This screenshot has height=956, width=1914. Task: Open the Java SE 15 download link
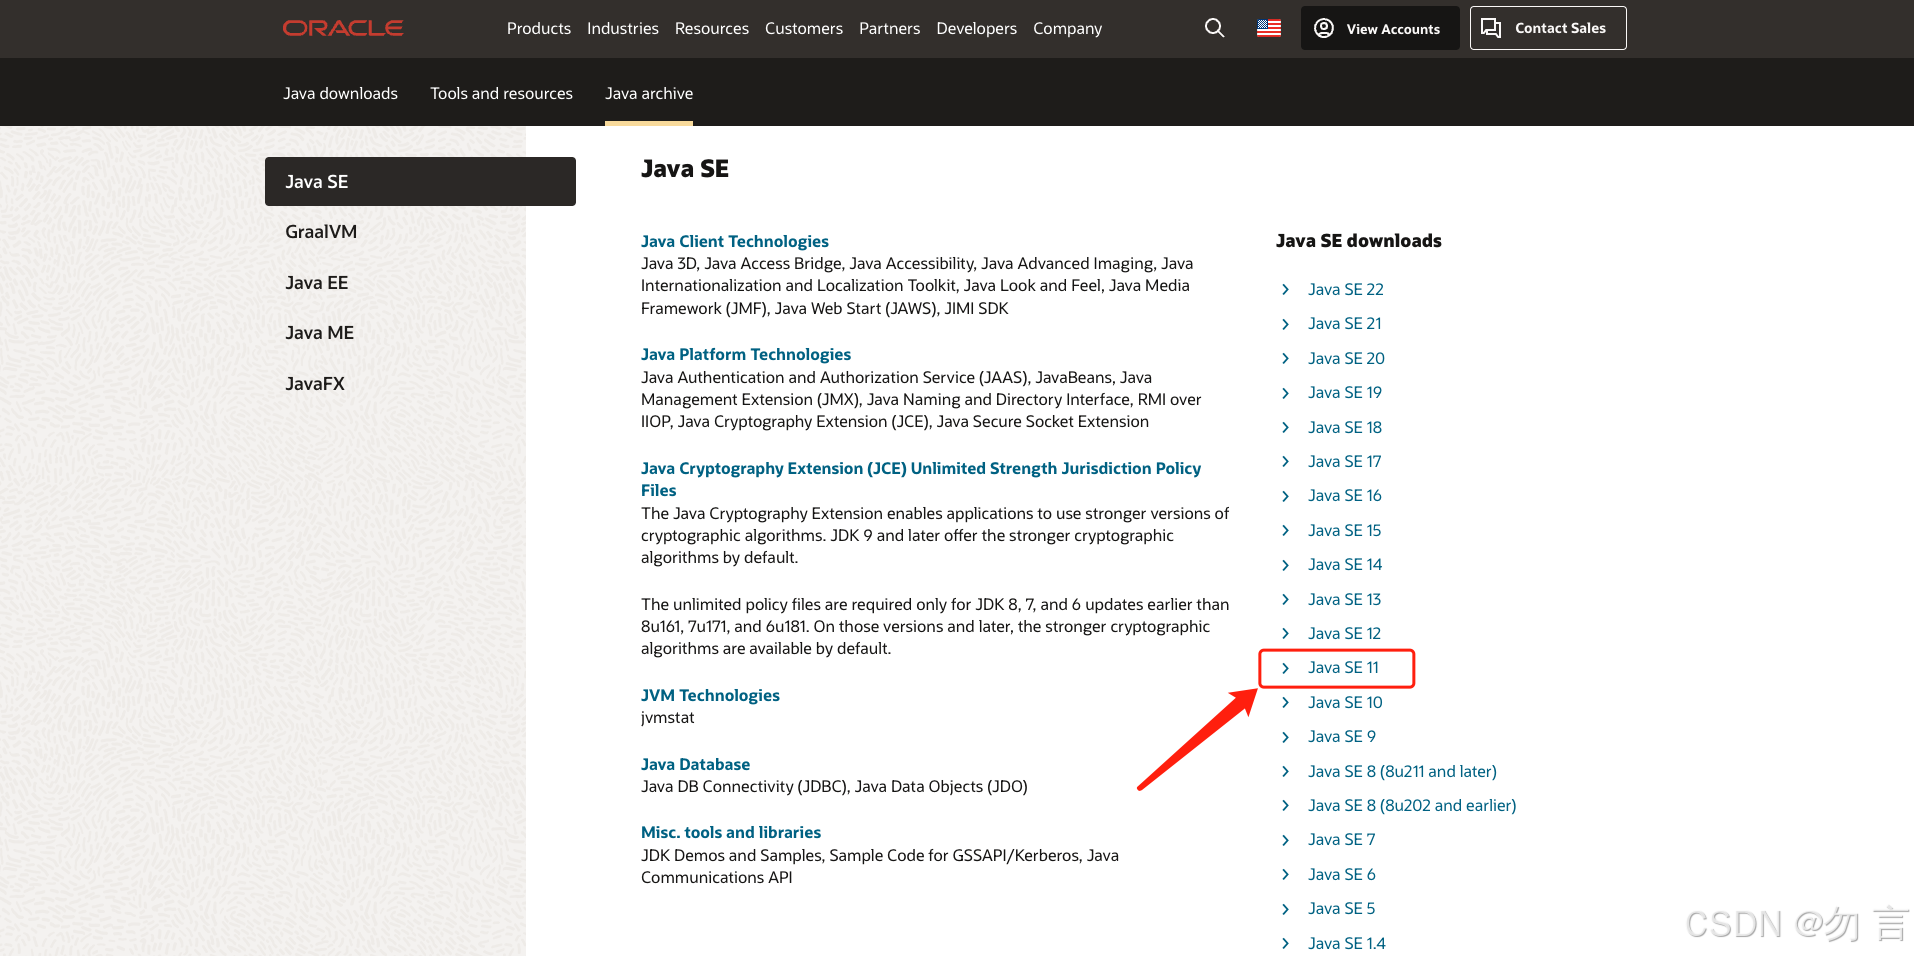point(1344,530)
